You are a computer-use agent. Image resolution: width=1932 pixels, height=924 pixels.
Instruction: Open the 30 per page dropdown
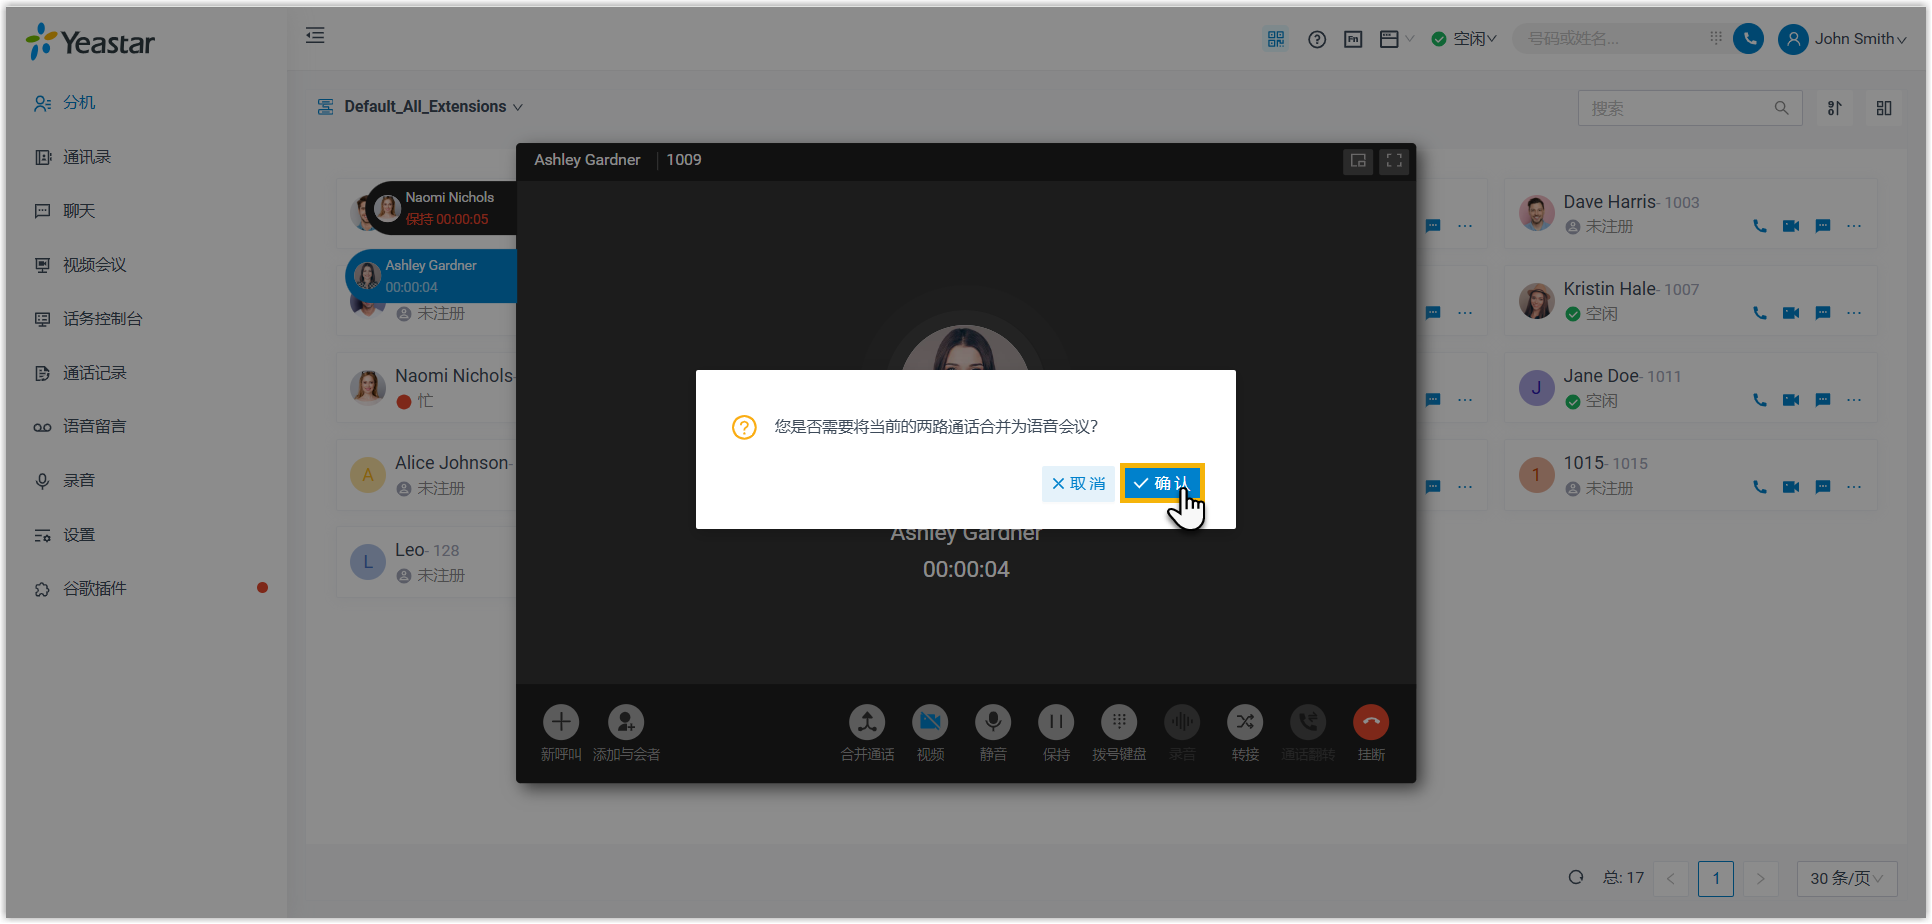tap(1845, 878)
